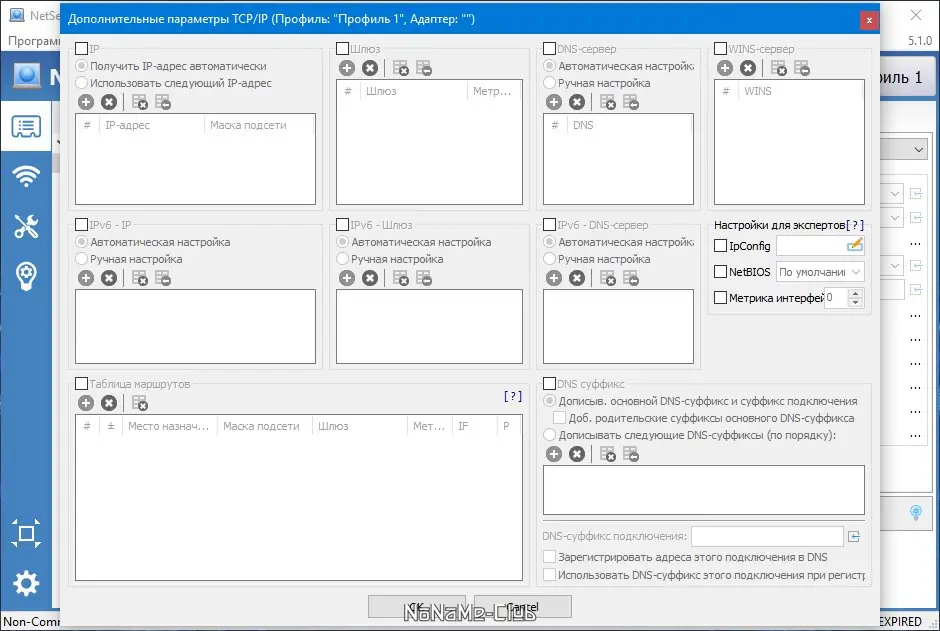940x631 pixels.
Task: Click import icon next to DNS-суффикс подключения field
Action: pos(854,536)
